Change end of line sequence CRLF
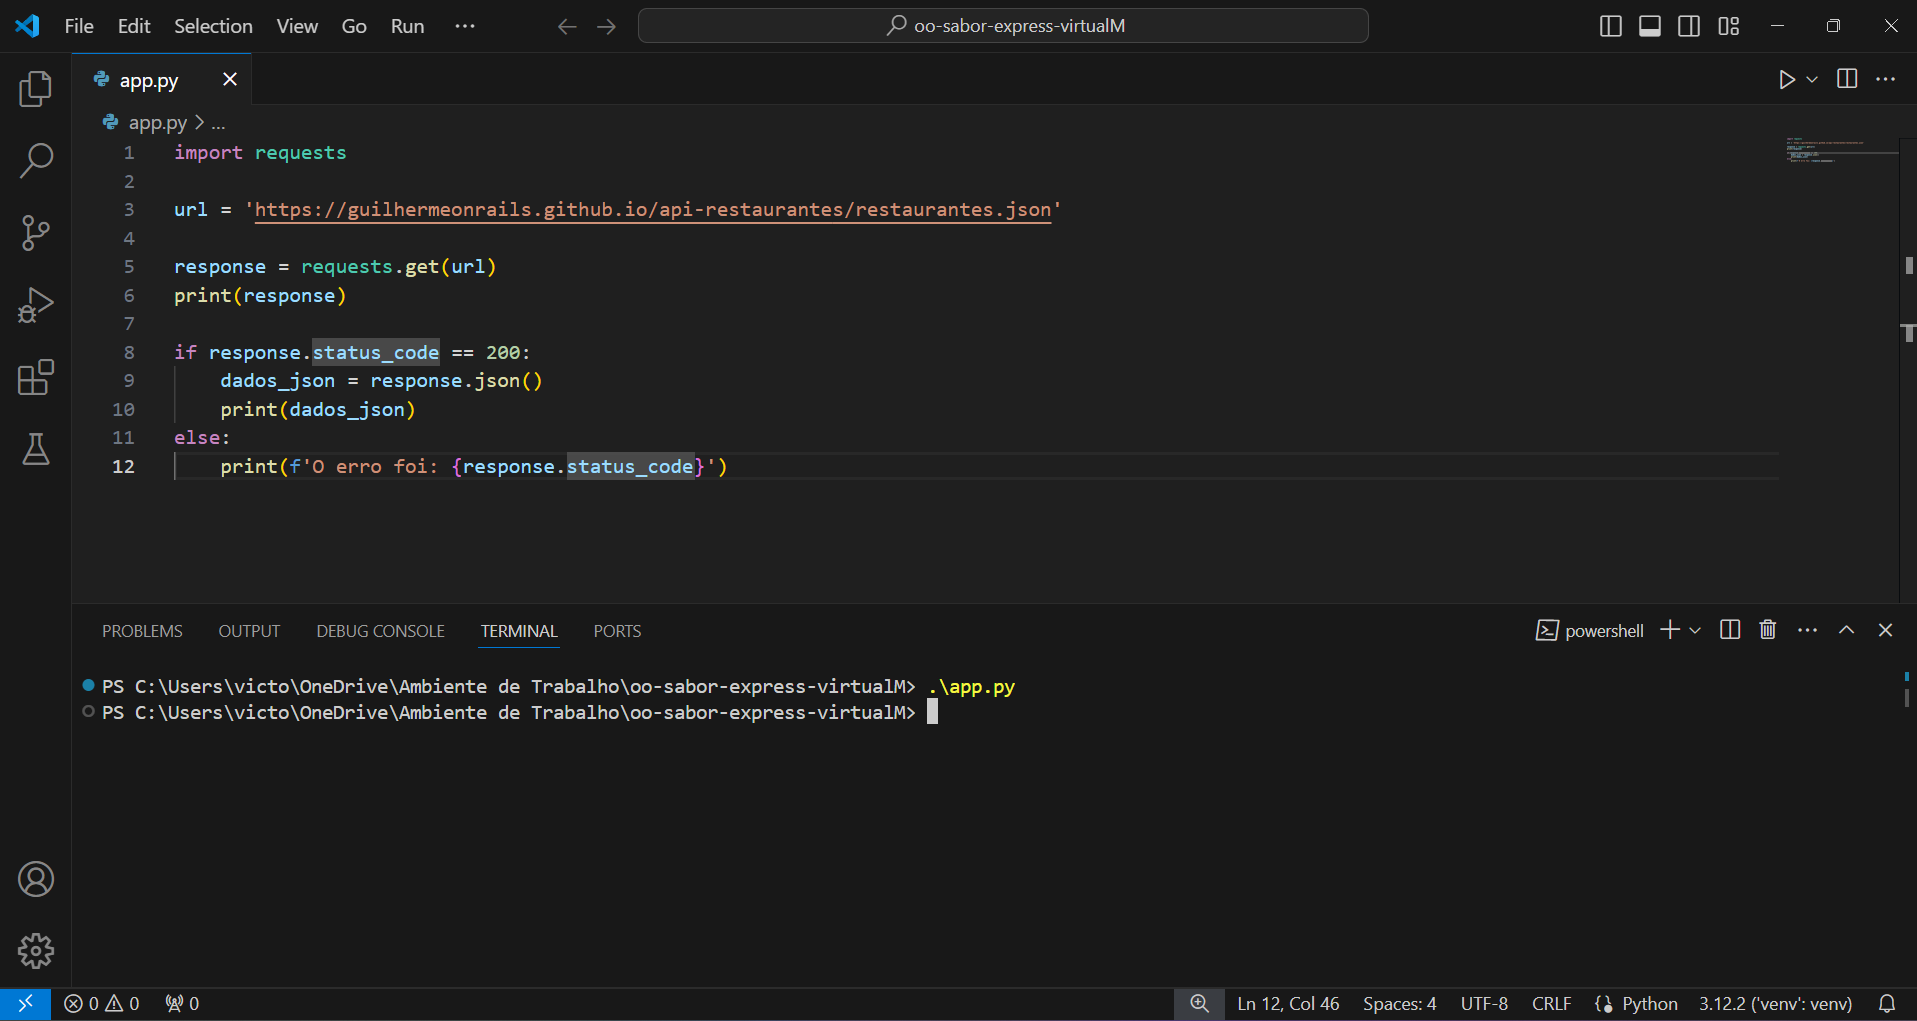The image size is (1917, 1021). 1551,1004
